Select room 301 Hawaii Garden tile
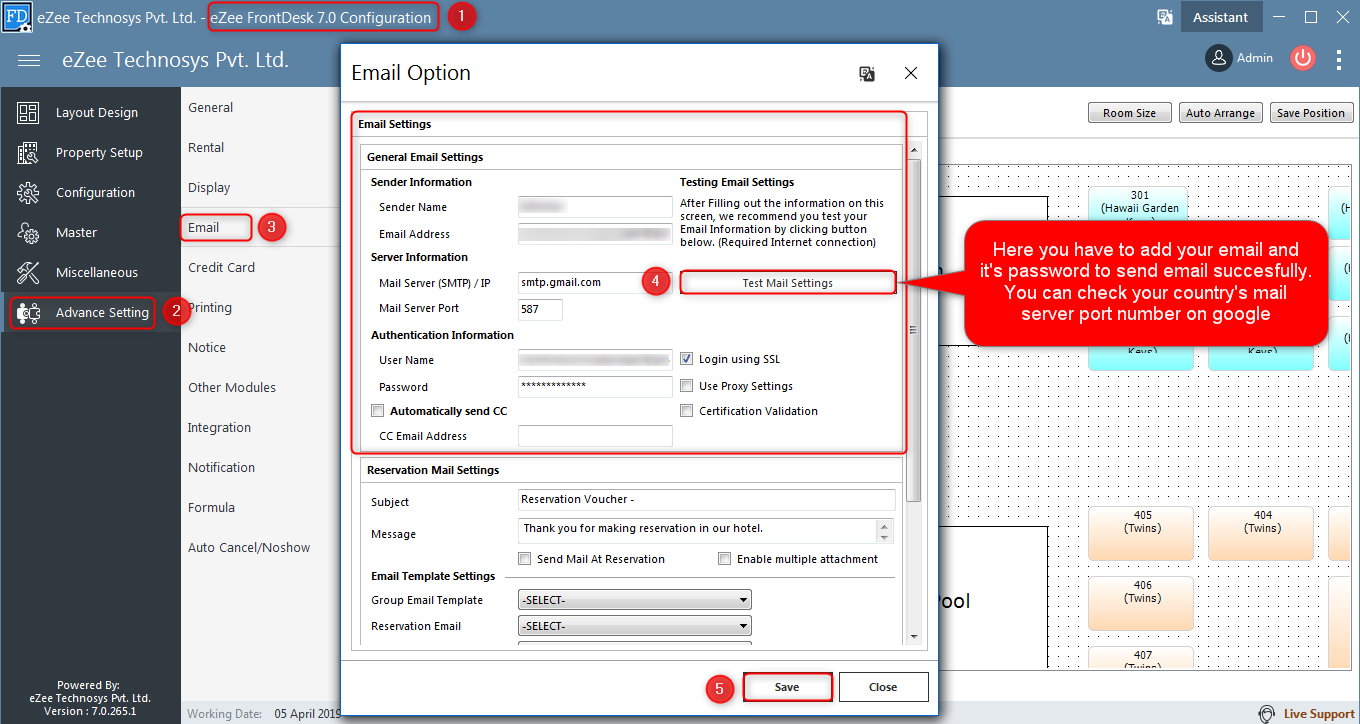 pyautogui.click(x=1139, y=206)
